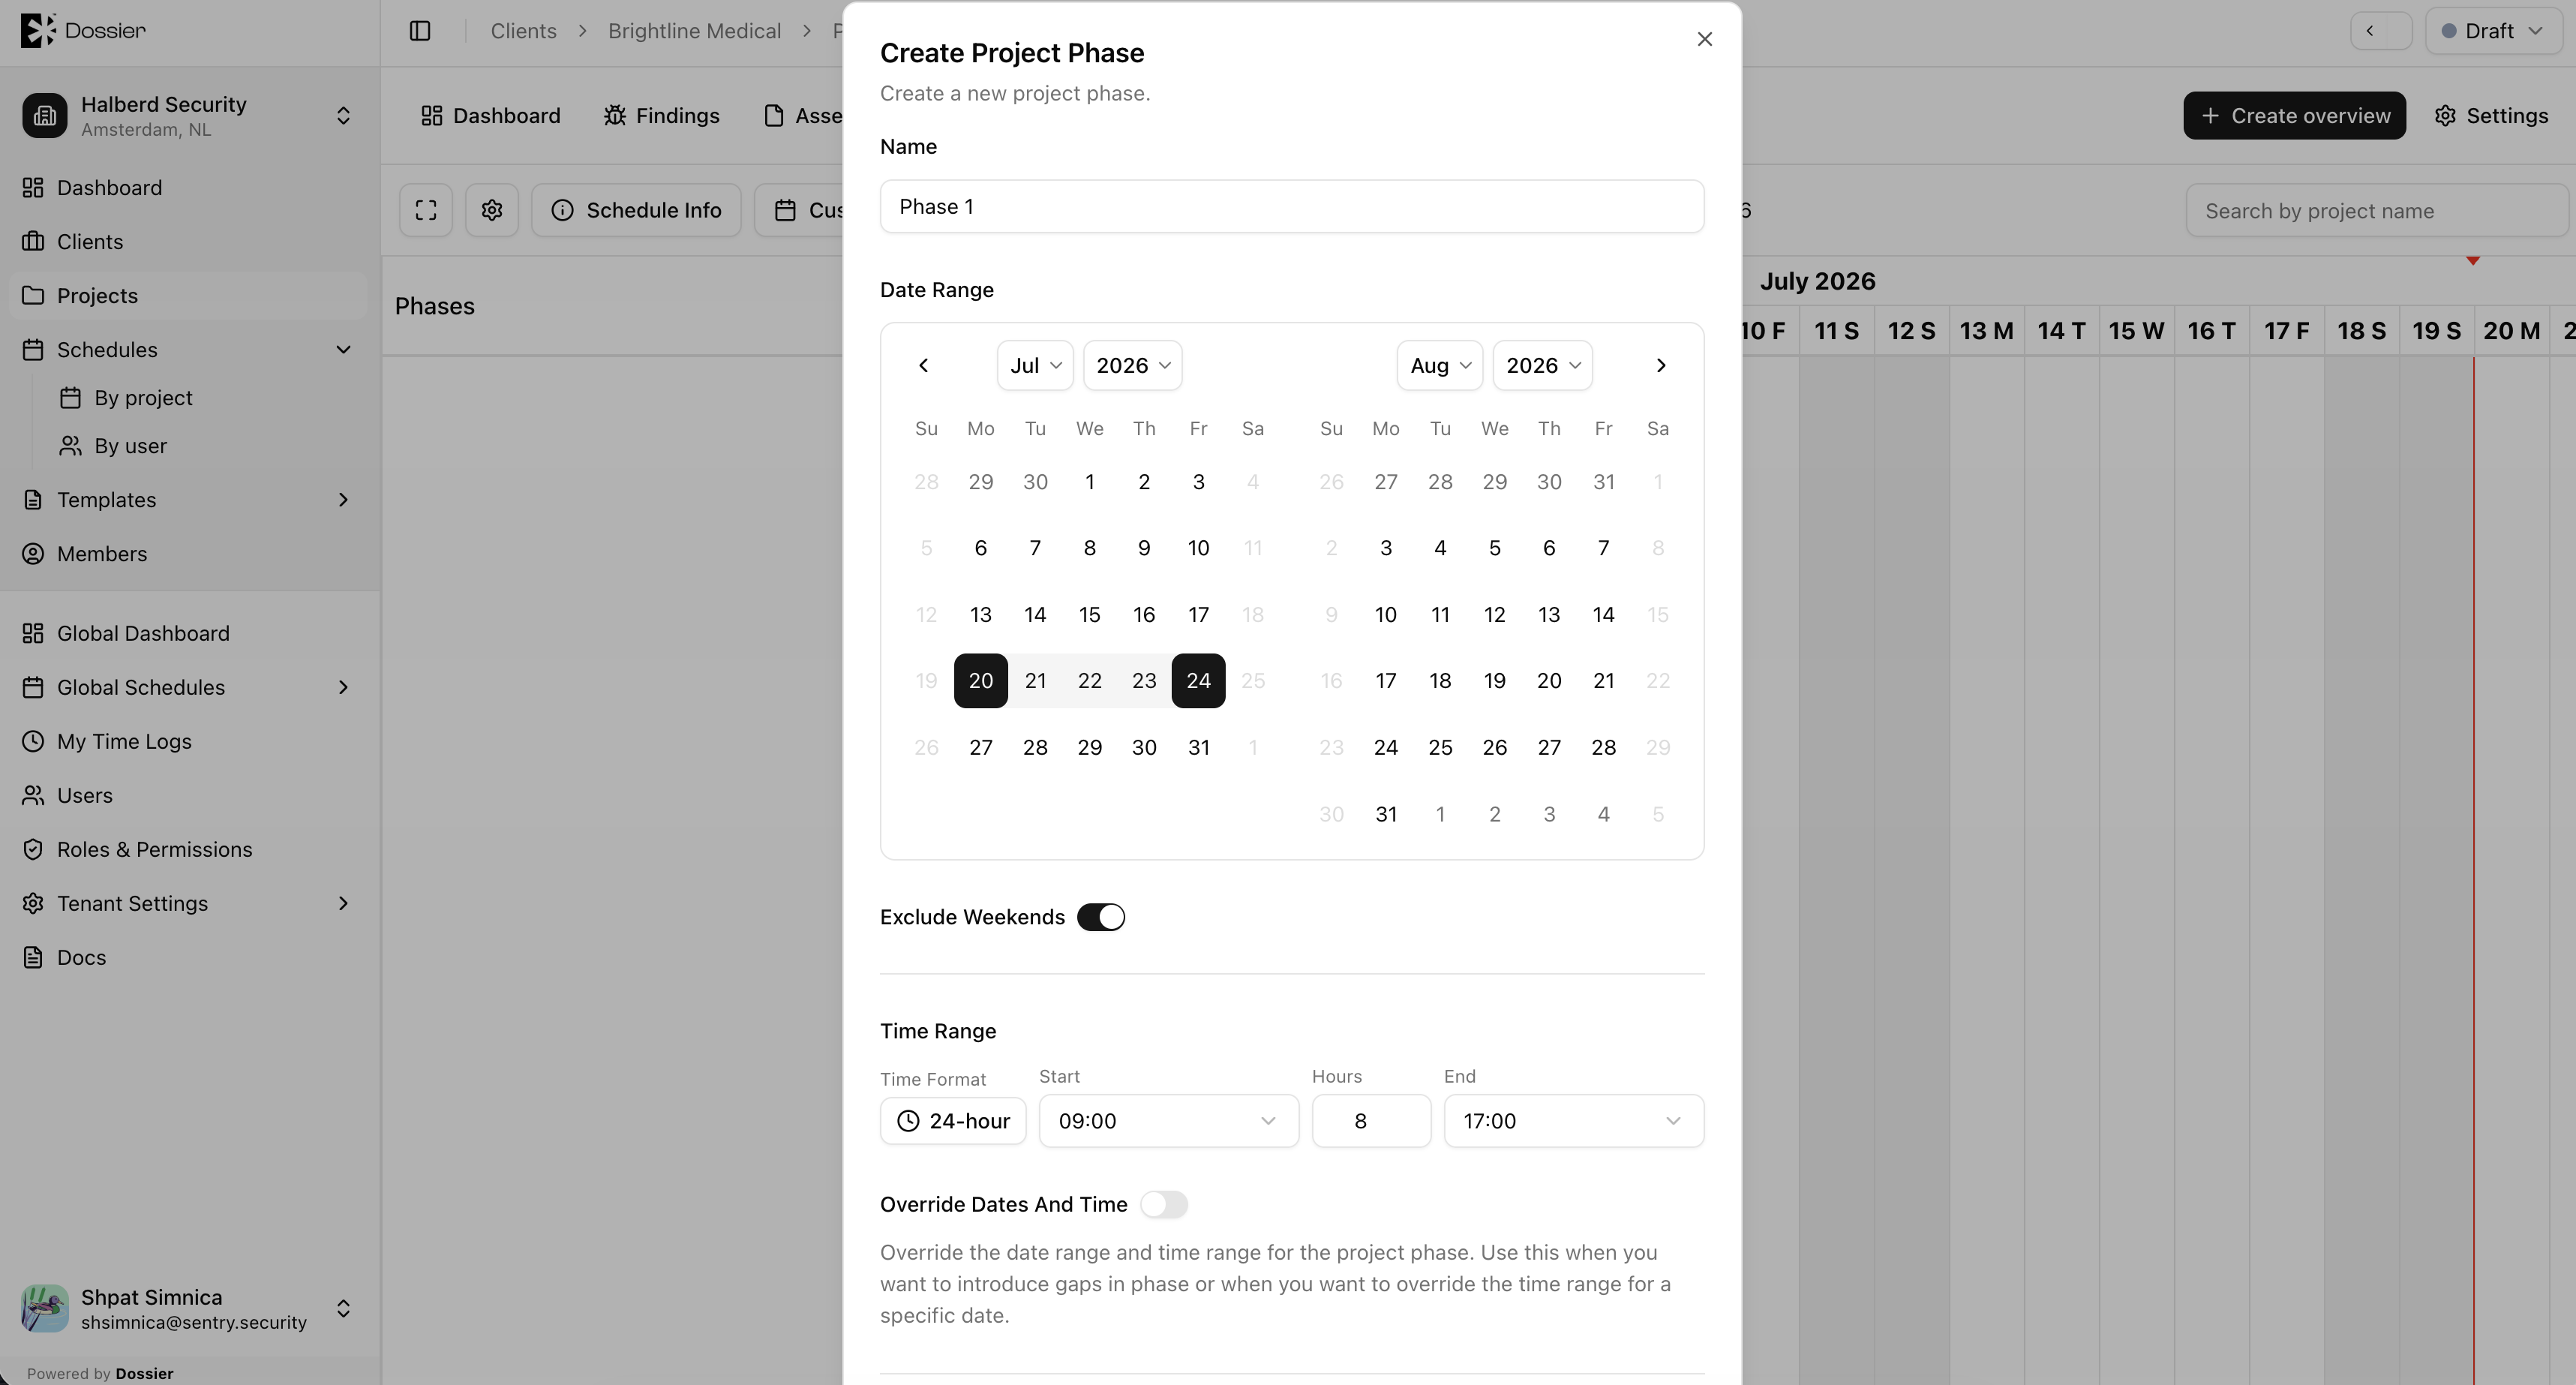Click the Schedule Info button
The width and height of the screenshot is (2576, 1385).
click(x=636, y=210)
